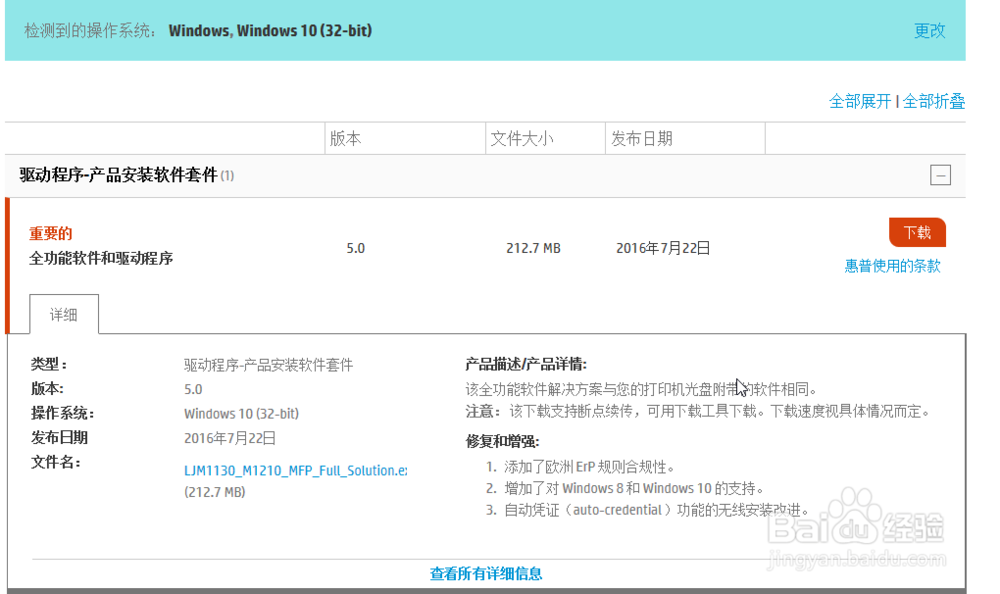Click the 类型 value 驱动程序-产品安装软件套件 in details
Screen dimensions: 1000x594
coord(268,365)
